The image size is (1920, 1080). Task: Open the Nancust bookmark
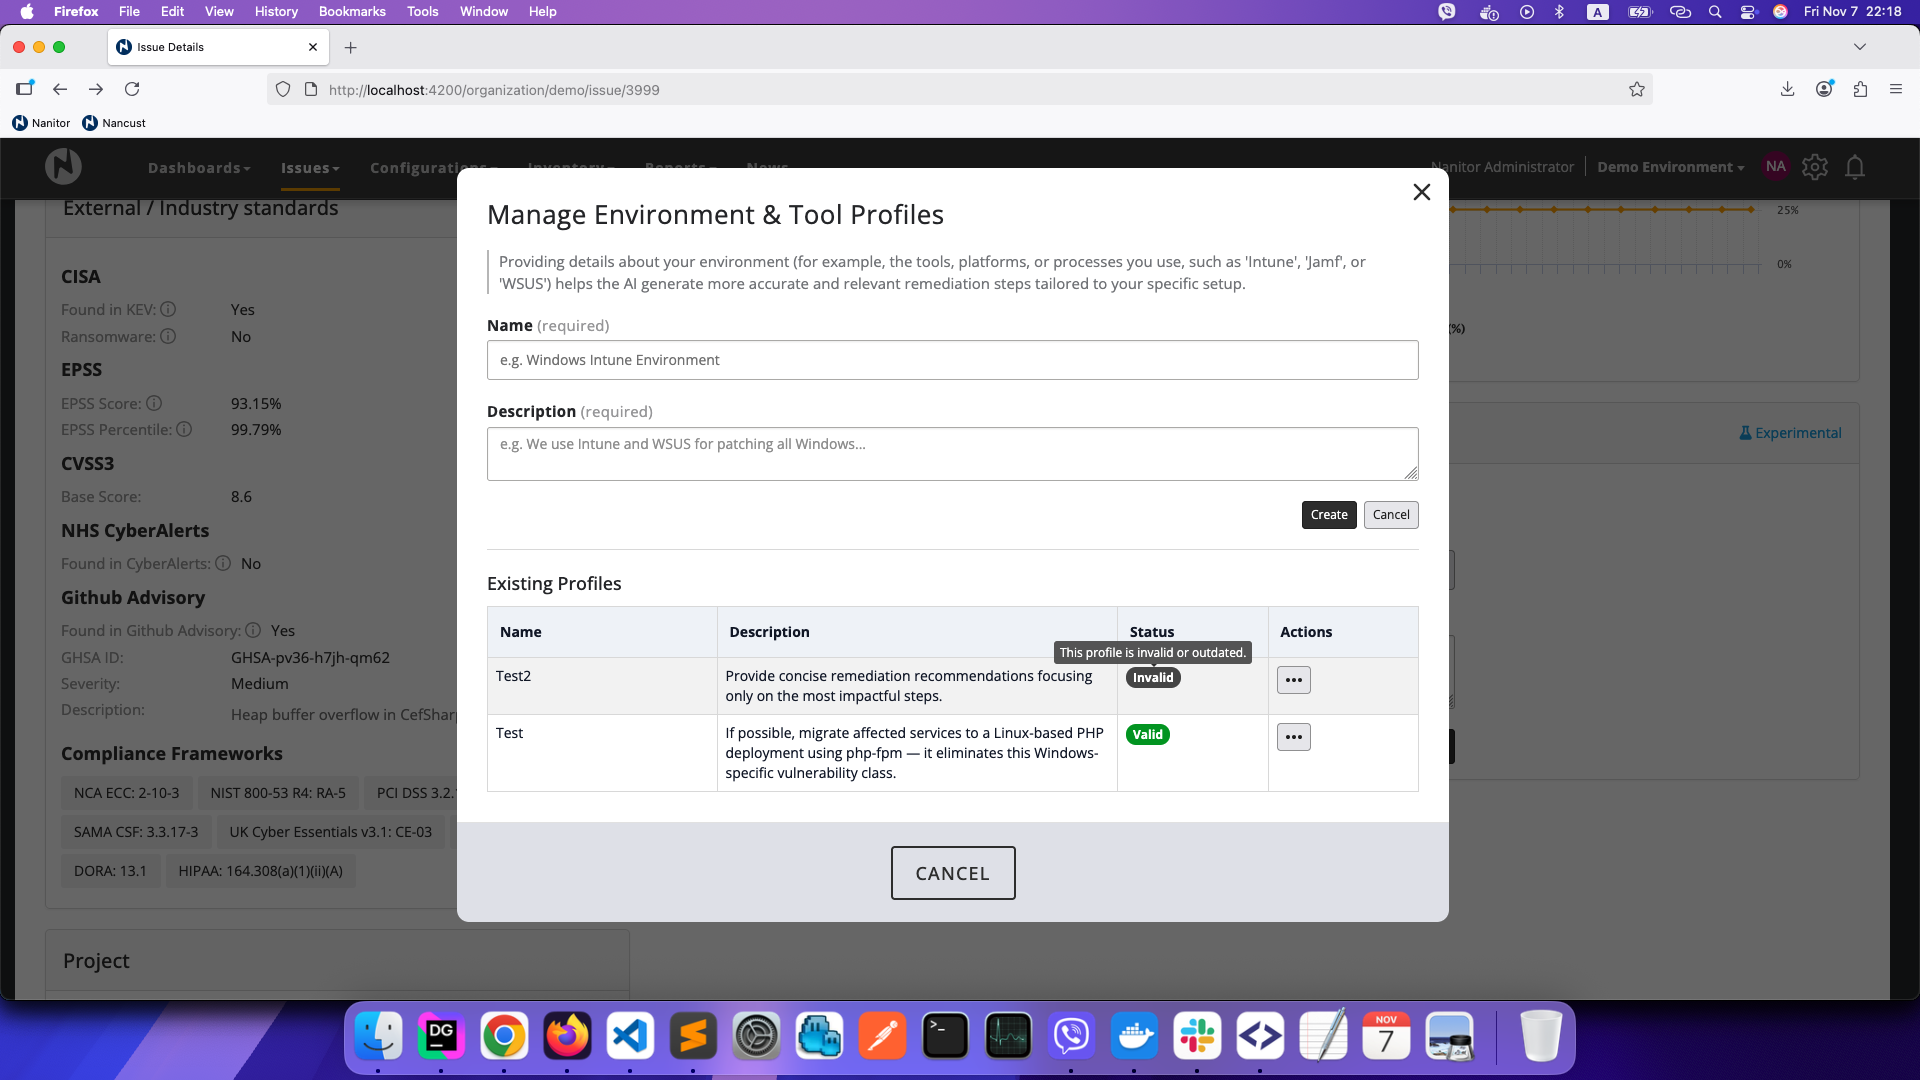tap(114, 123)
